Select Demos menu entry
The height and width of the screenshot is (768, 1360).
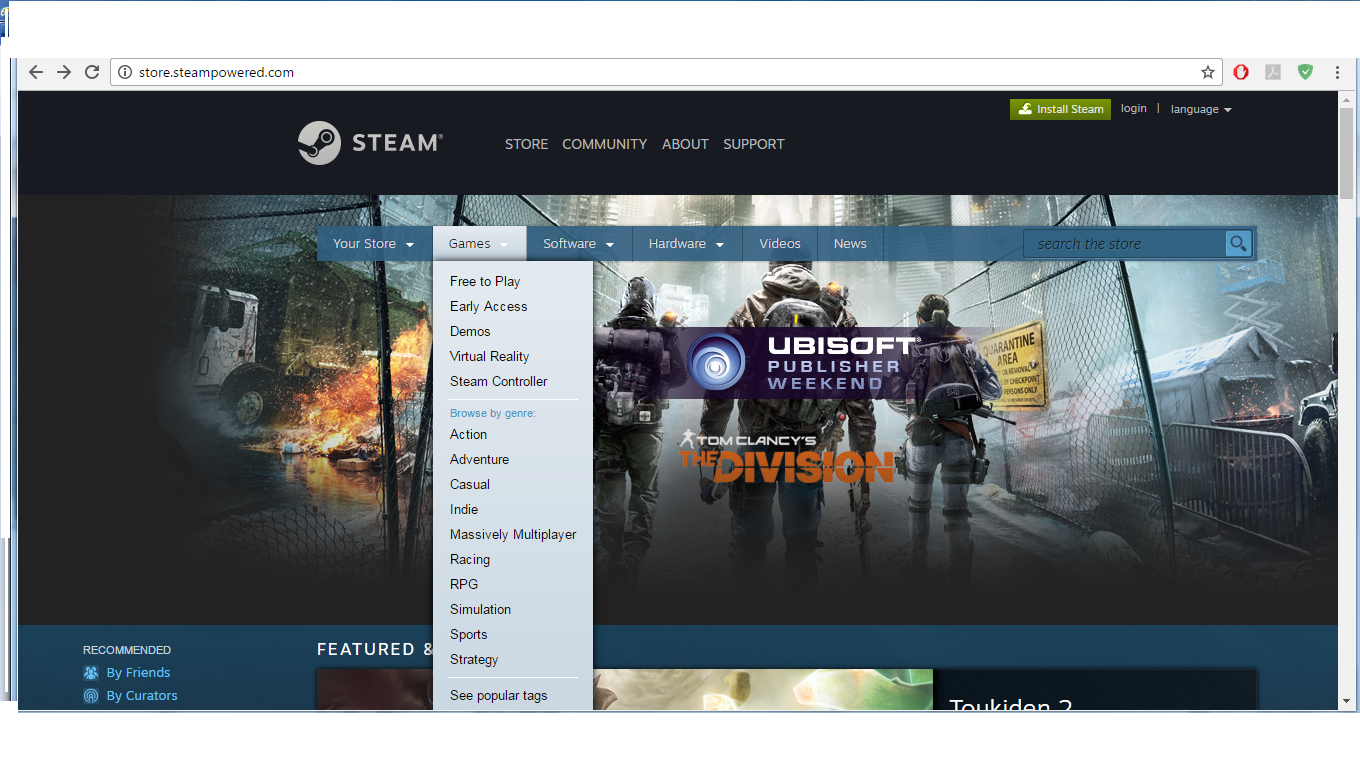pyautogui.click(x=470, y=331)
